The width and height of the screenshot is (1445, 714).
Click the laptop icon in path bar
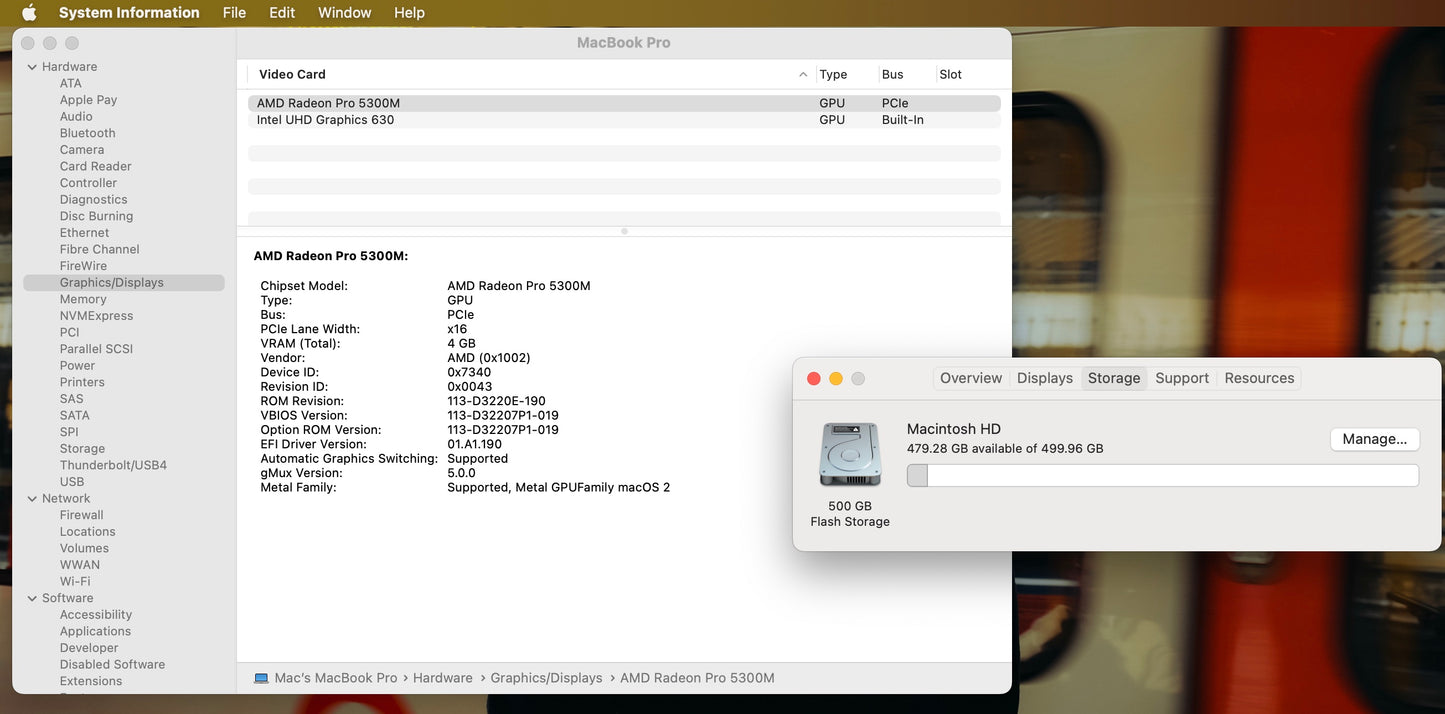(261, 678)
